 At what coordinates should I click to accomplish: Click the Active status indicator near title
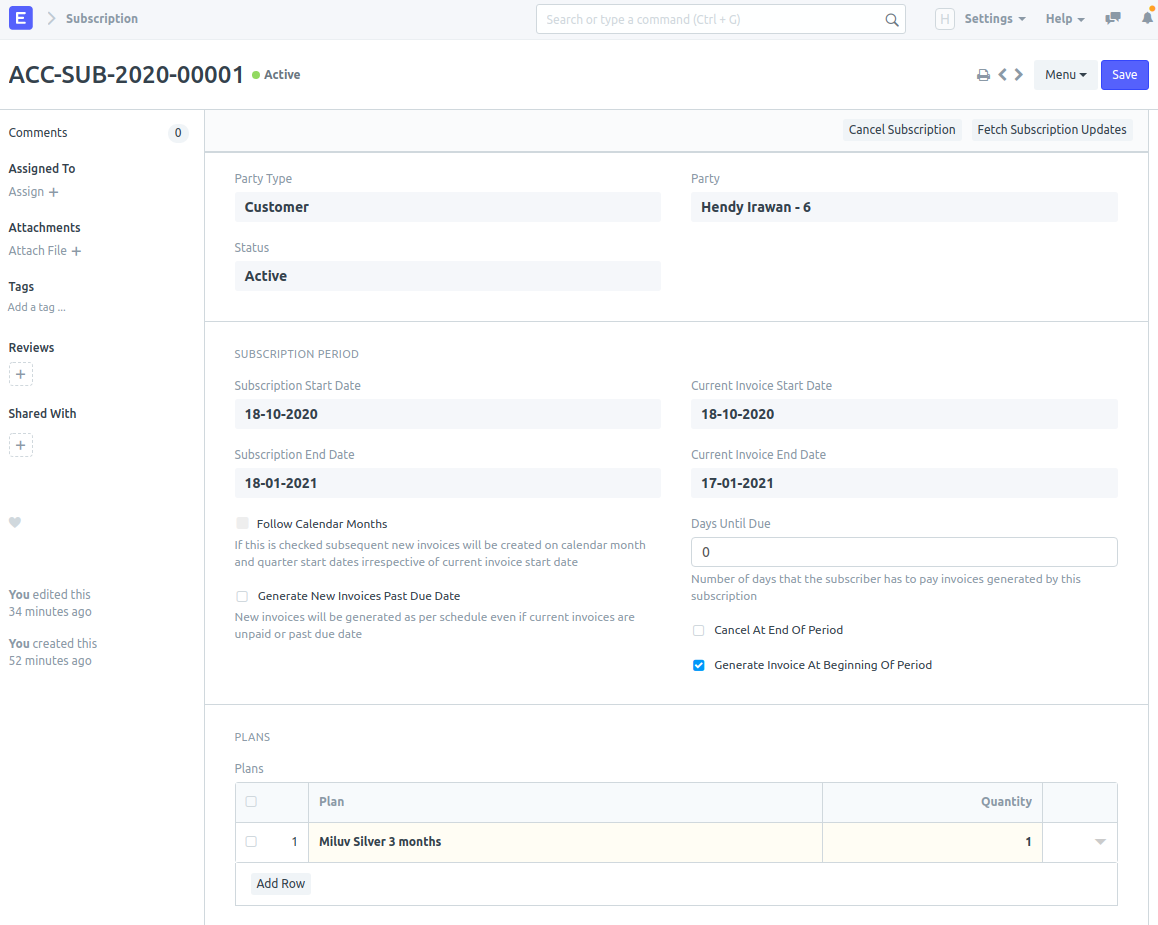coord(276,75)
